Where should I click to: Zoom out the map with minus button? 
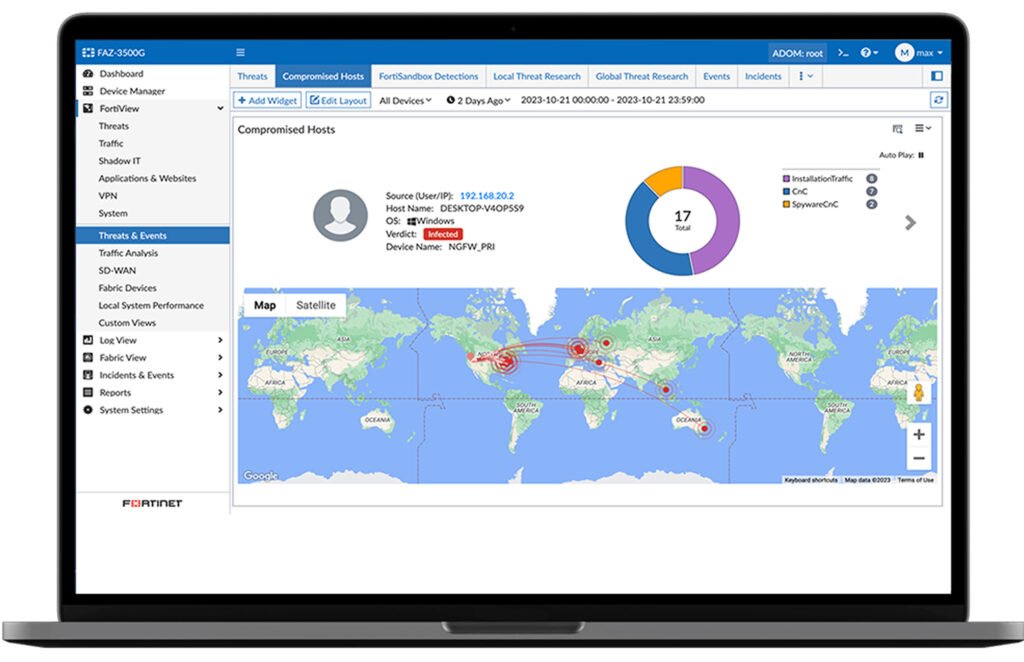pyautogui.click(x=918, y=459)
